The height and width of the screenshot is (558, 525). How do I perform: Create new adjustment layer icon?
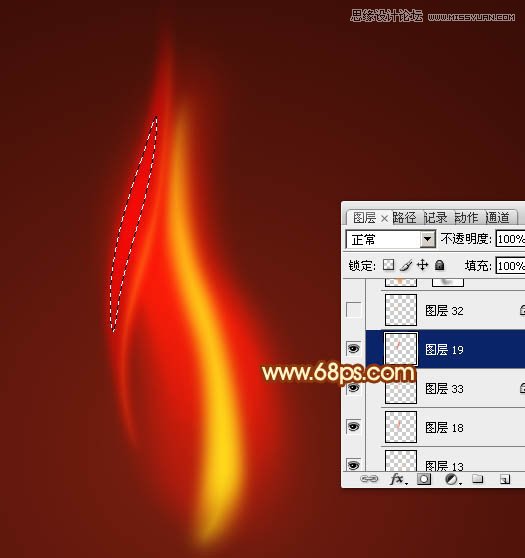(452, 479)
